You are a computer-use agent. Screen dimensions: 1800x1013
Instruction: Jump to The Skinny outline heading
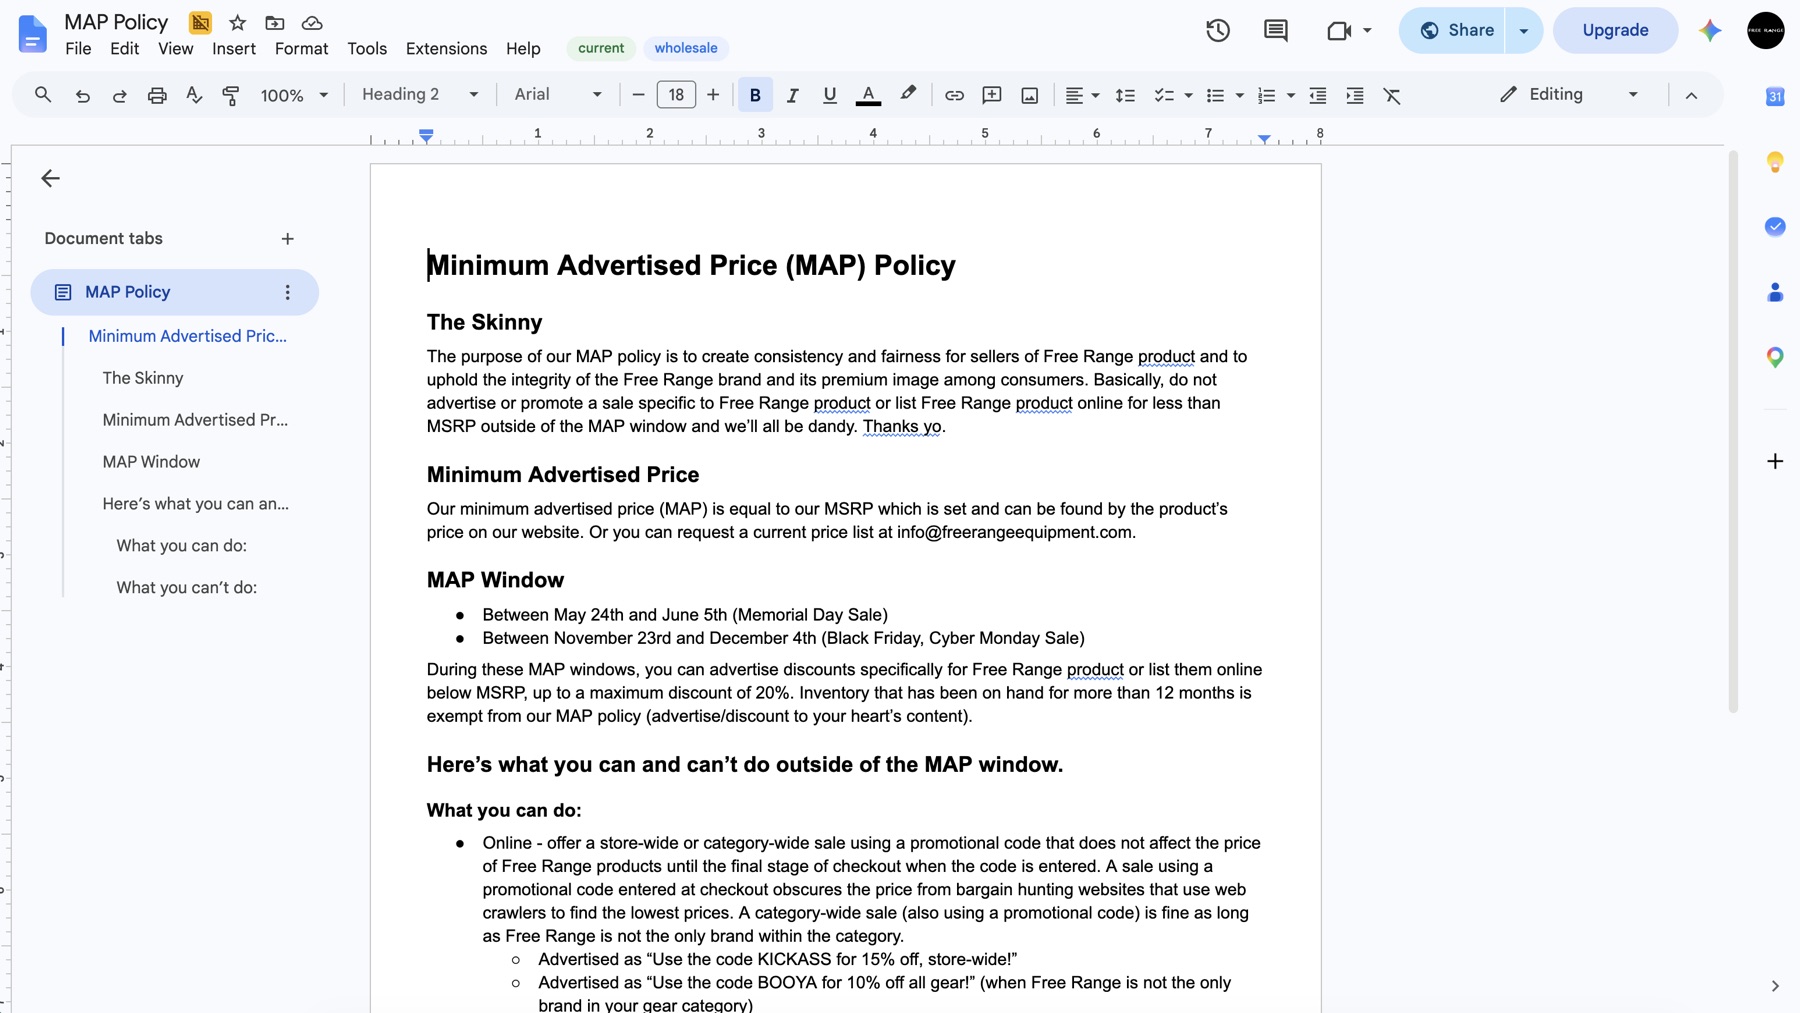143,378
